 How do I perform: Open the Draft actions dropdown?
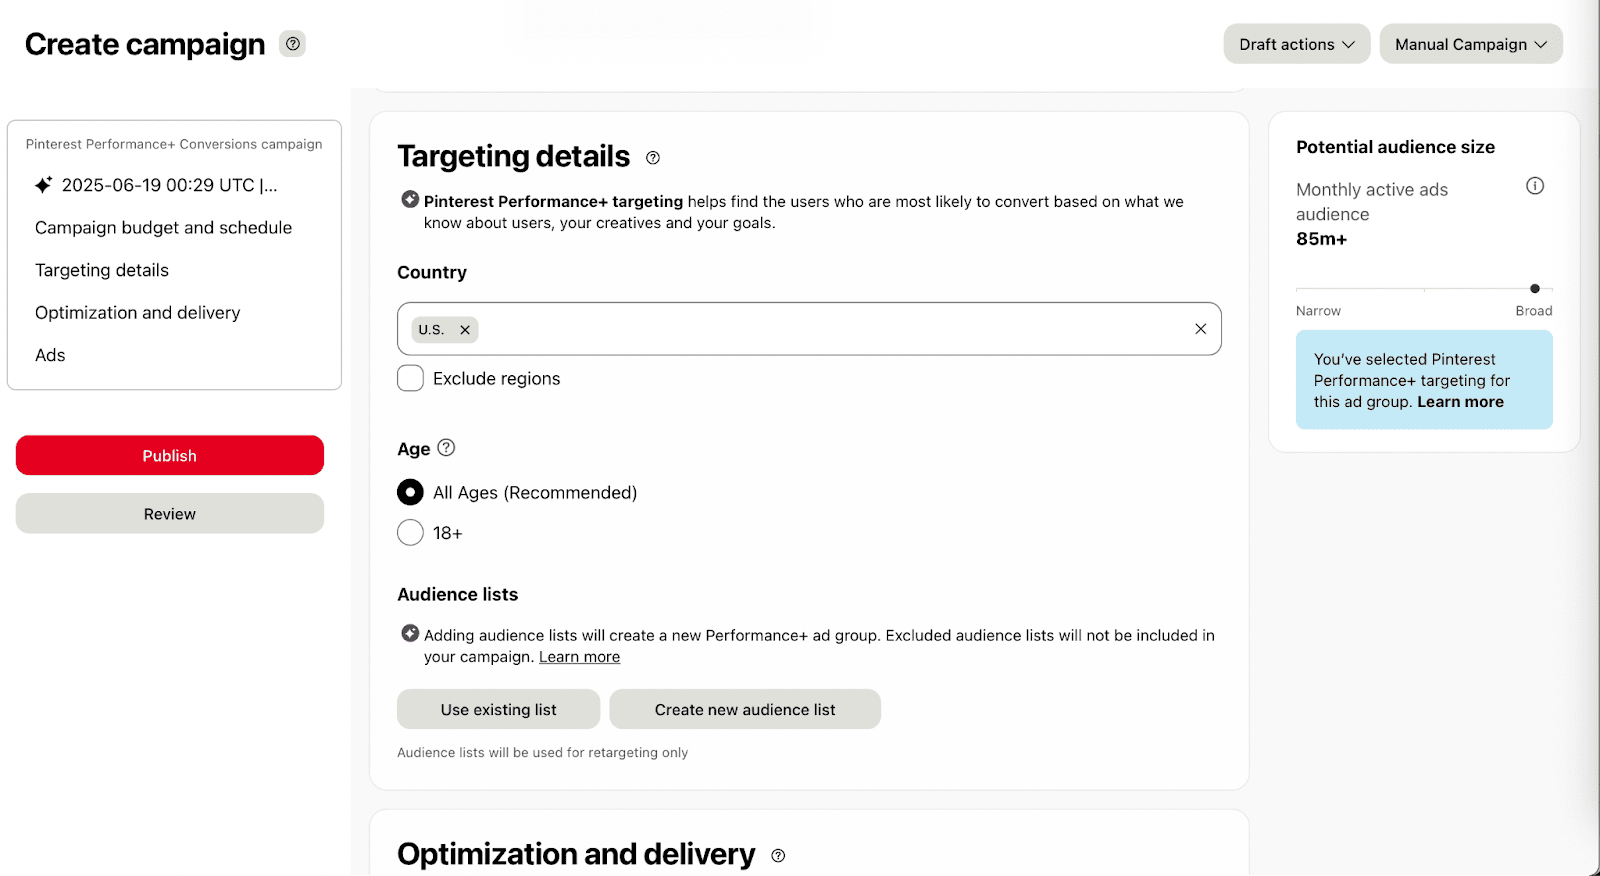point(1296,44)
